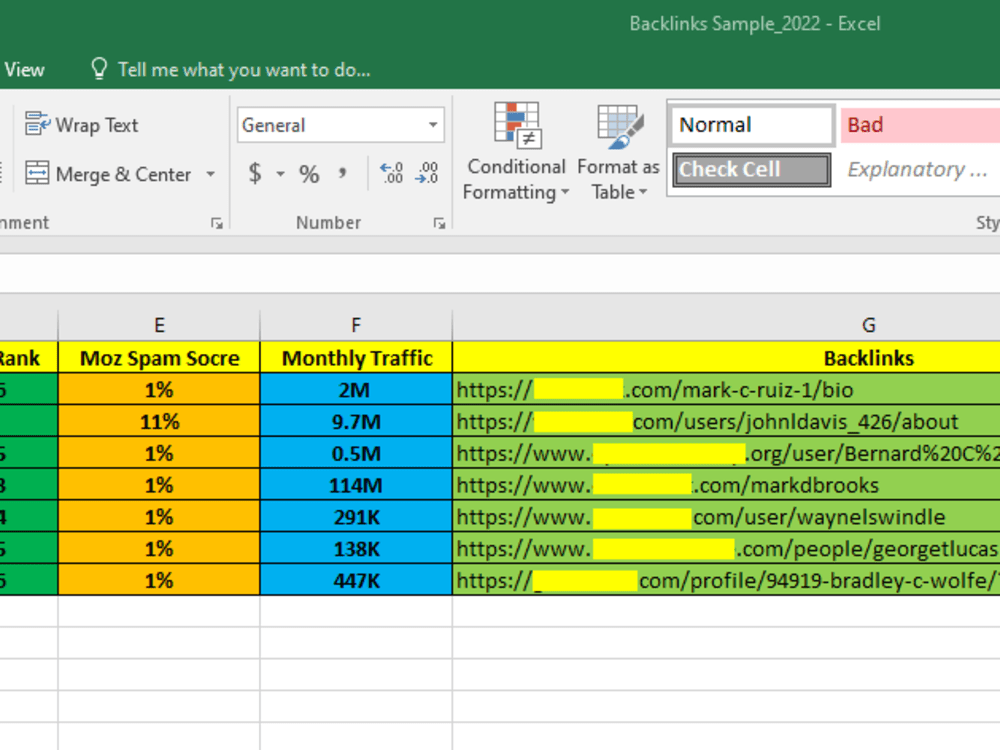Select the 0.5M monthly traffic cell
Image resolution: width=1000 pixels, height=750 pixels.
coord(357,453)
